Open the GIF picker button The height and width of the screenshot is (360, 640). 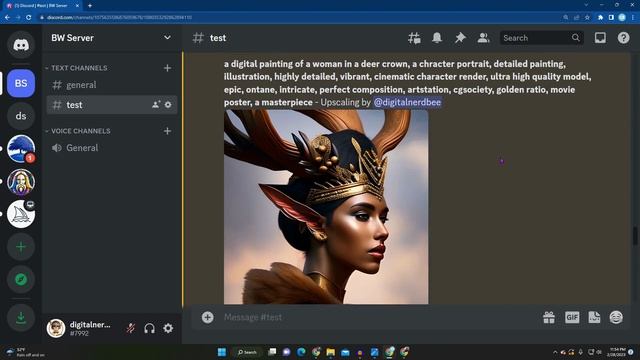[x=572, y=317]
